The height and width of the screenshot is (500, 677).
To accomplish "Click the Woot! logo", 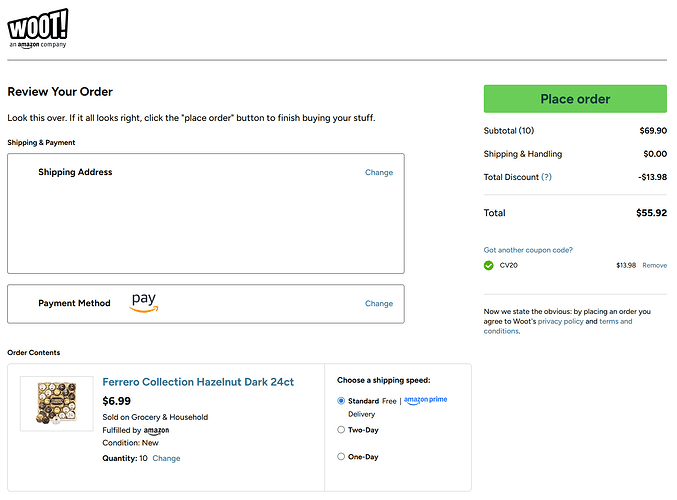I will [x=38, y=28].
